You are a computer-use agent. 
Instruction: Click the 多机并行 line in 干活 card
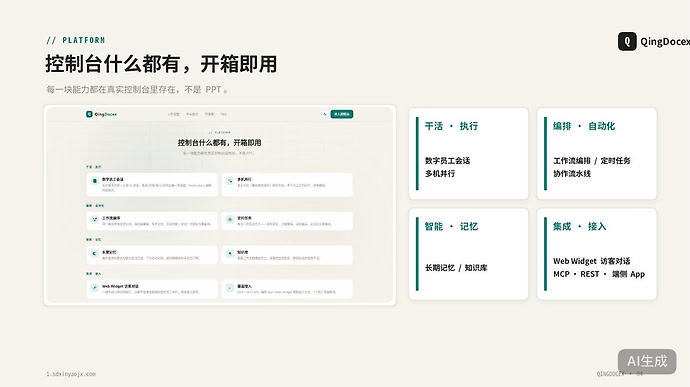pyautogui.click(x=440, y=173)
